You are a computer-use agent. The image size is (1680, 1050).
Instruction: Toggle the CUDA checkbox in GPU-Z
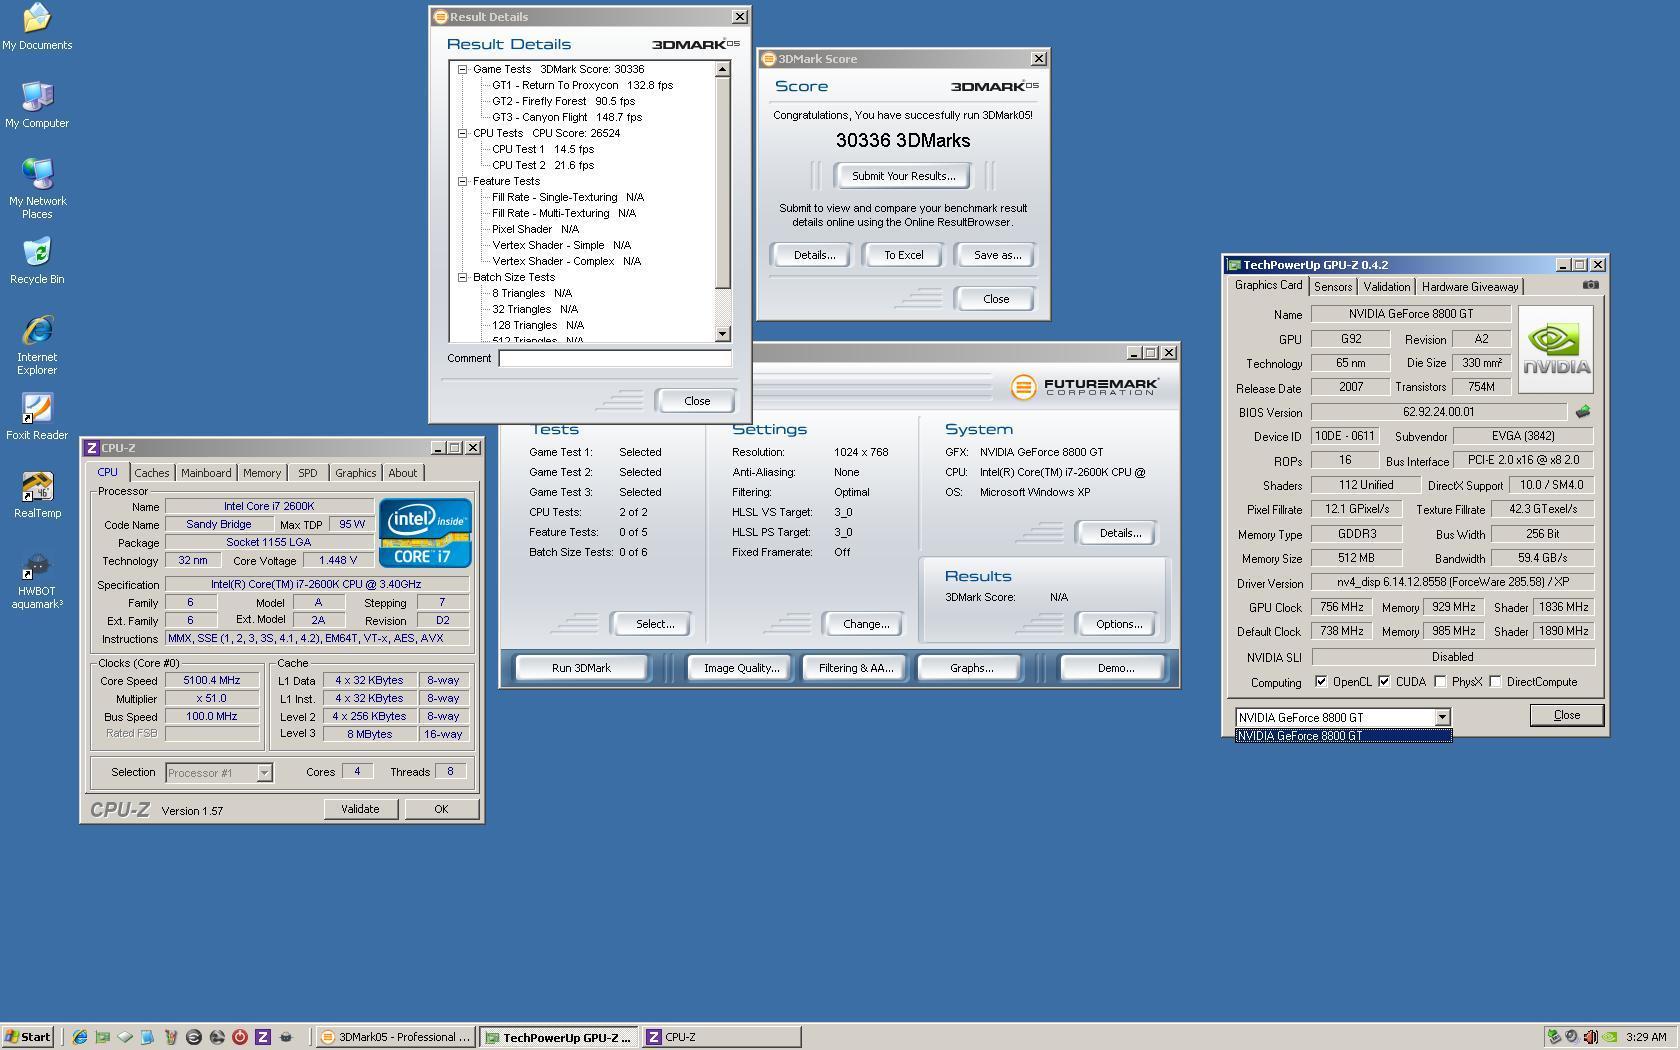tap(1384, 682)
